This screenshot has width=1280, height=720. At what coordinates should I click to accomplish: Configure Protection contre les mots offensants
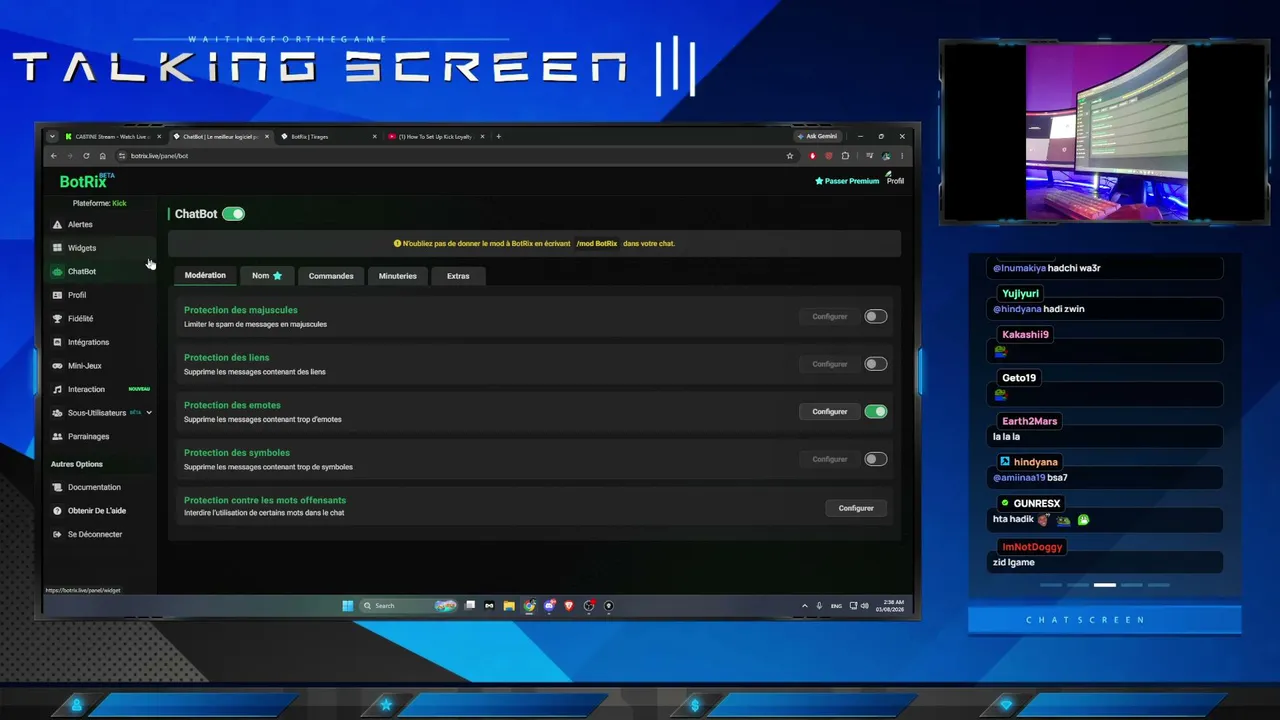[x=856, y=508]
